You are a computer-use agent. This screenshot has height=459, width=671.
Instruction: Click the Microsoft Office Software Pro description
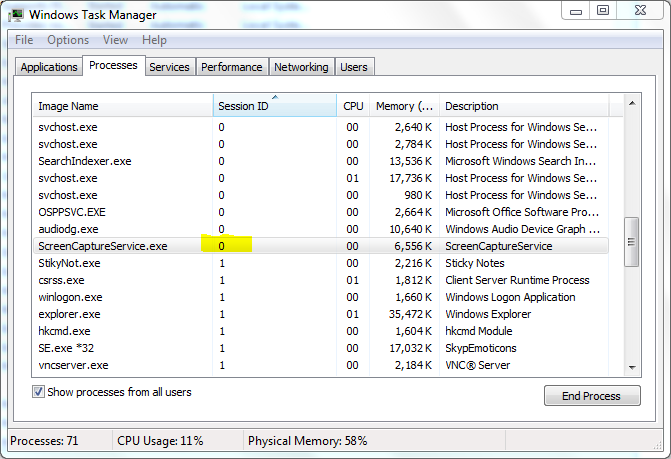coord(522,212)
